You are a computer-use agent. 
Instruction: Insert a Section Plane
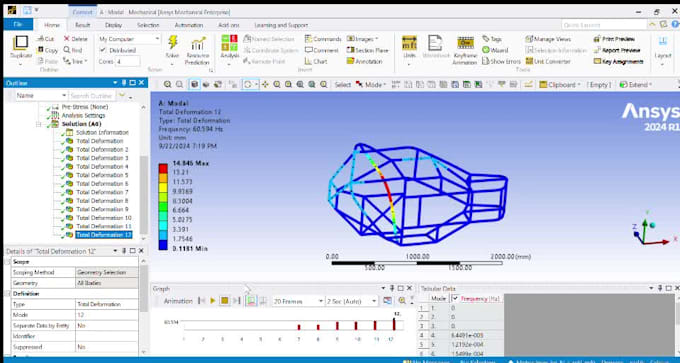coord(367,50)
